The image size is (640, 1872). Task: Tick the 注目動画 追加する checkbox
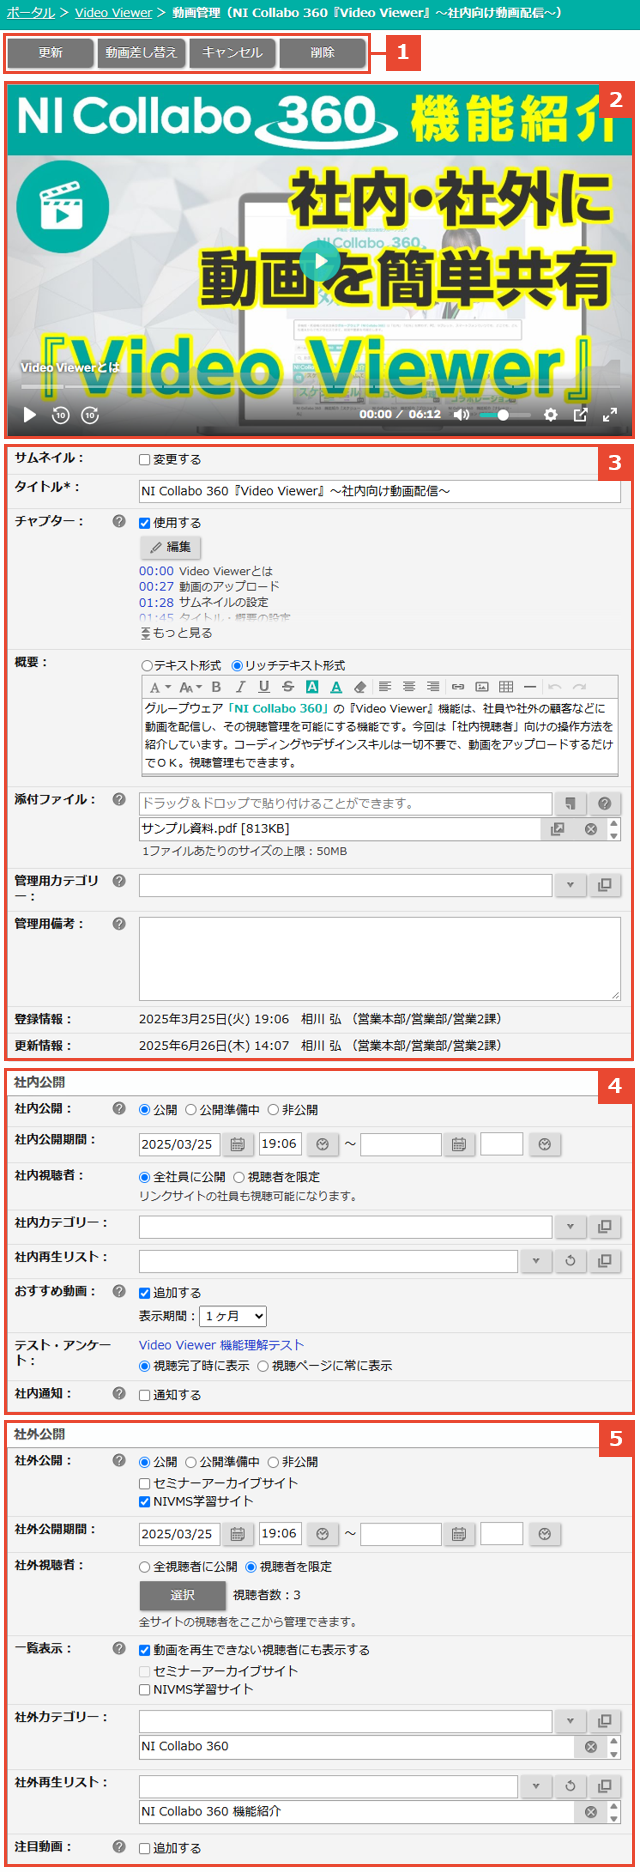click(x=145, y=1849)
